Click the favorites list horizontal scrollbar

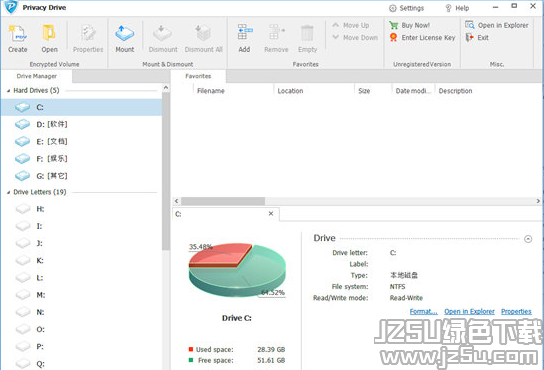tap(357, 201)
